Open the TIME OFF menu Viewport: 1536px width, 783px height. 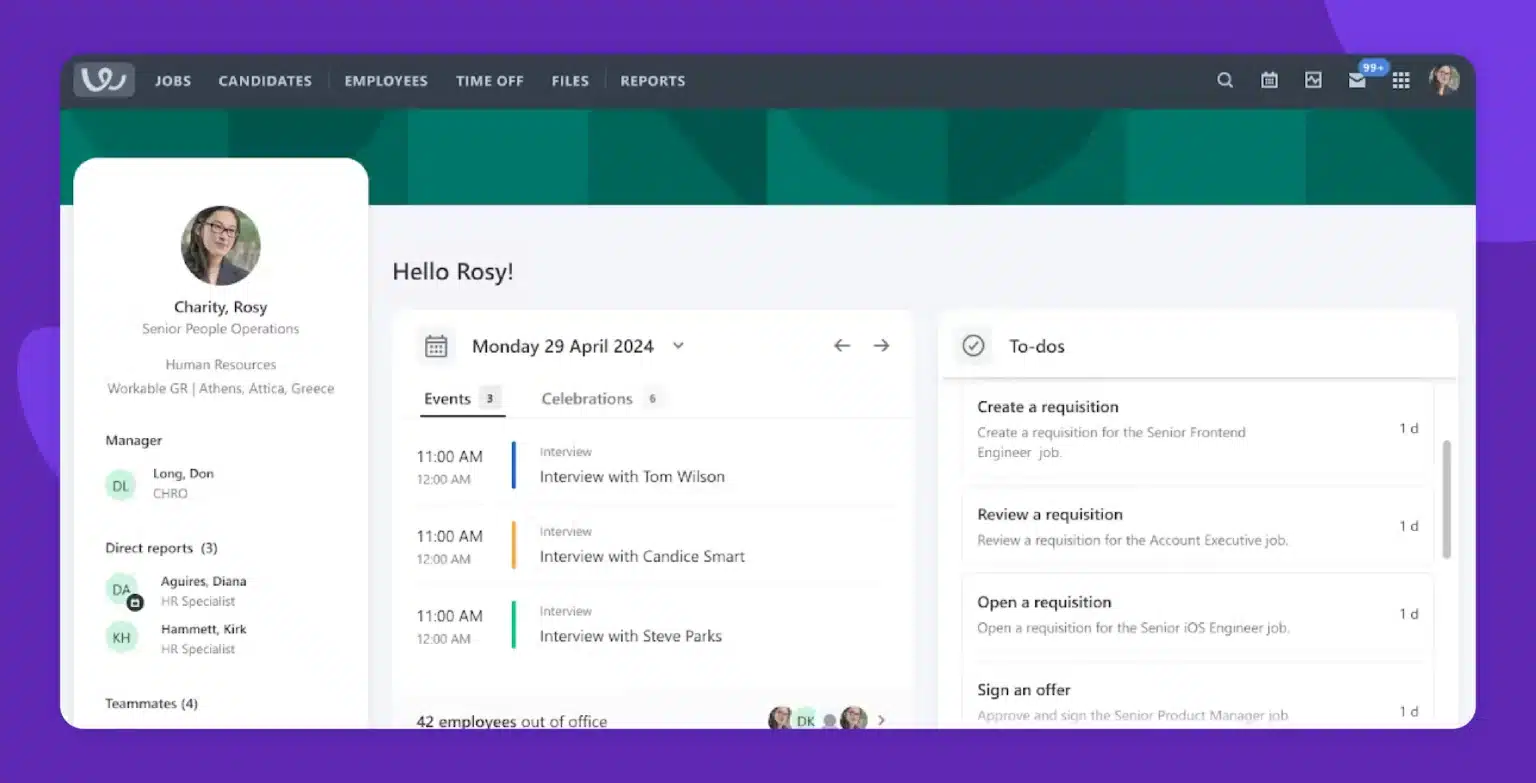point(490,81)
